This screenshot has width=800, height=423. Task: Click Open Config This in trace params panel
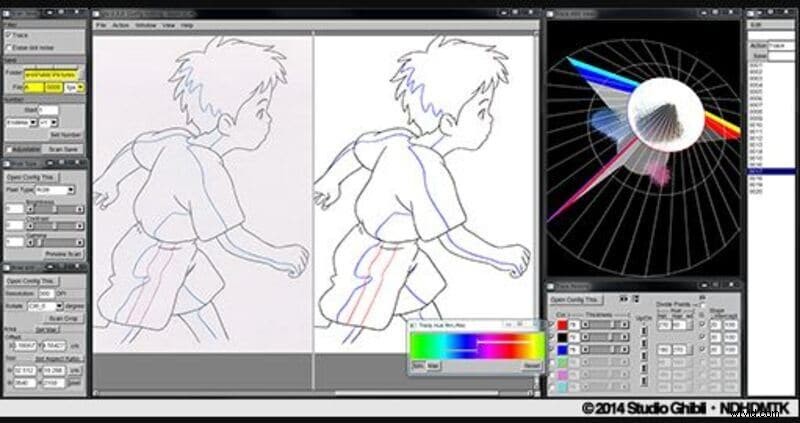(x=576, y=300)
